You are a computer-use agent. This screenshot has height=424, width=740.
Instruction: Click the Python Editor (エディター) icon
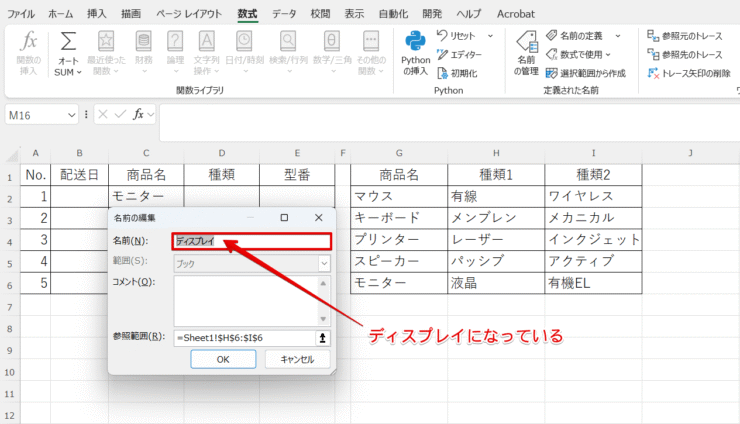pos(442,54)
